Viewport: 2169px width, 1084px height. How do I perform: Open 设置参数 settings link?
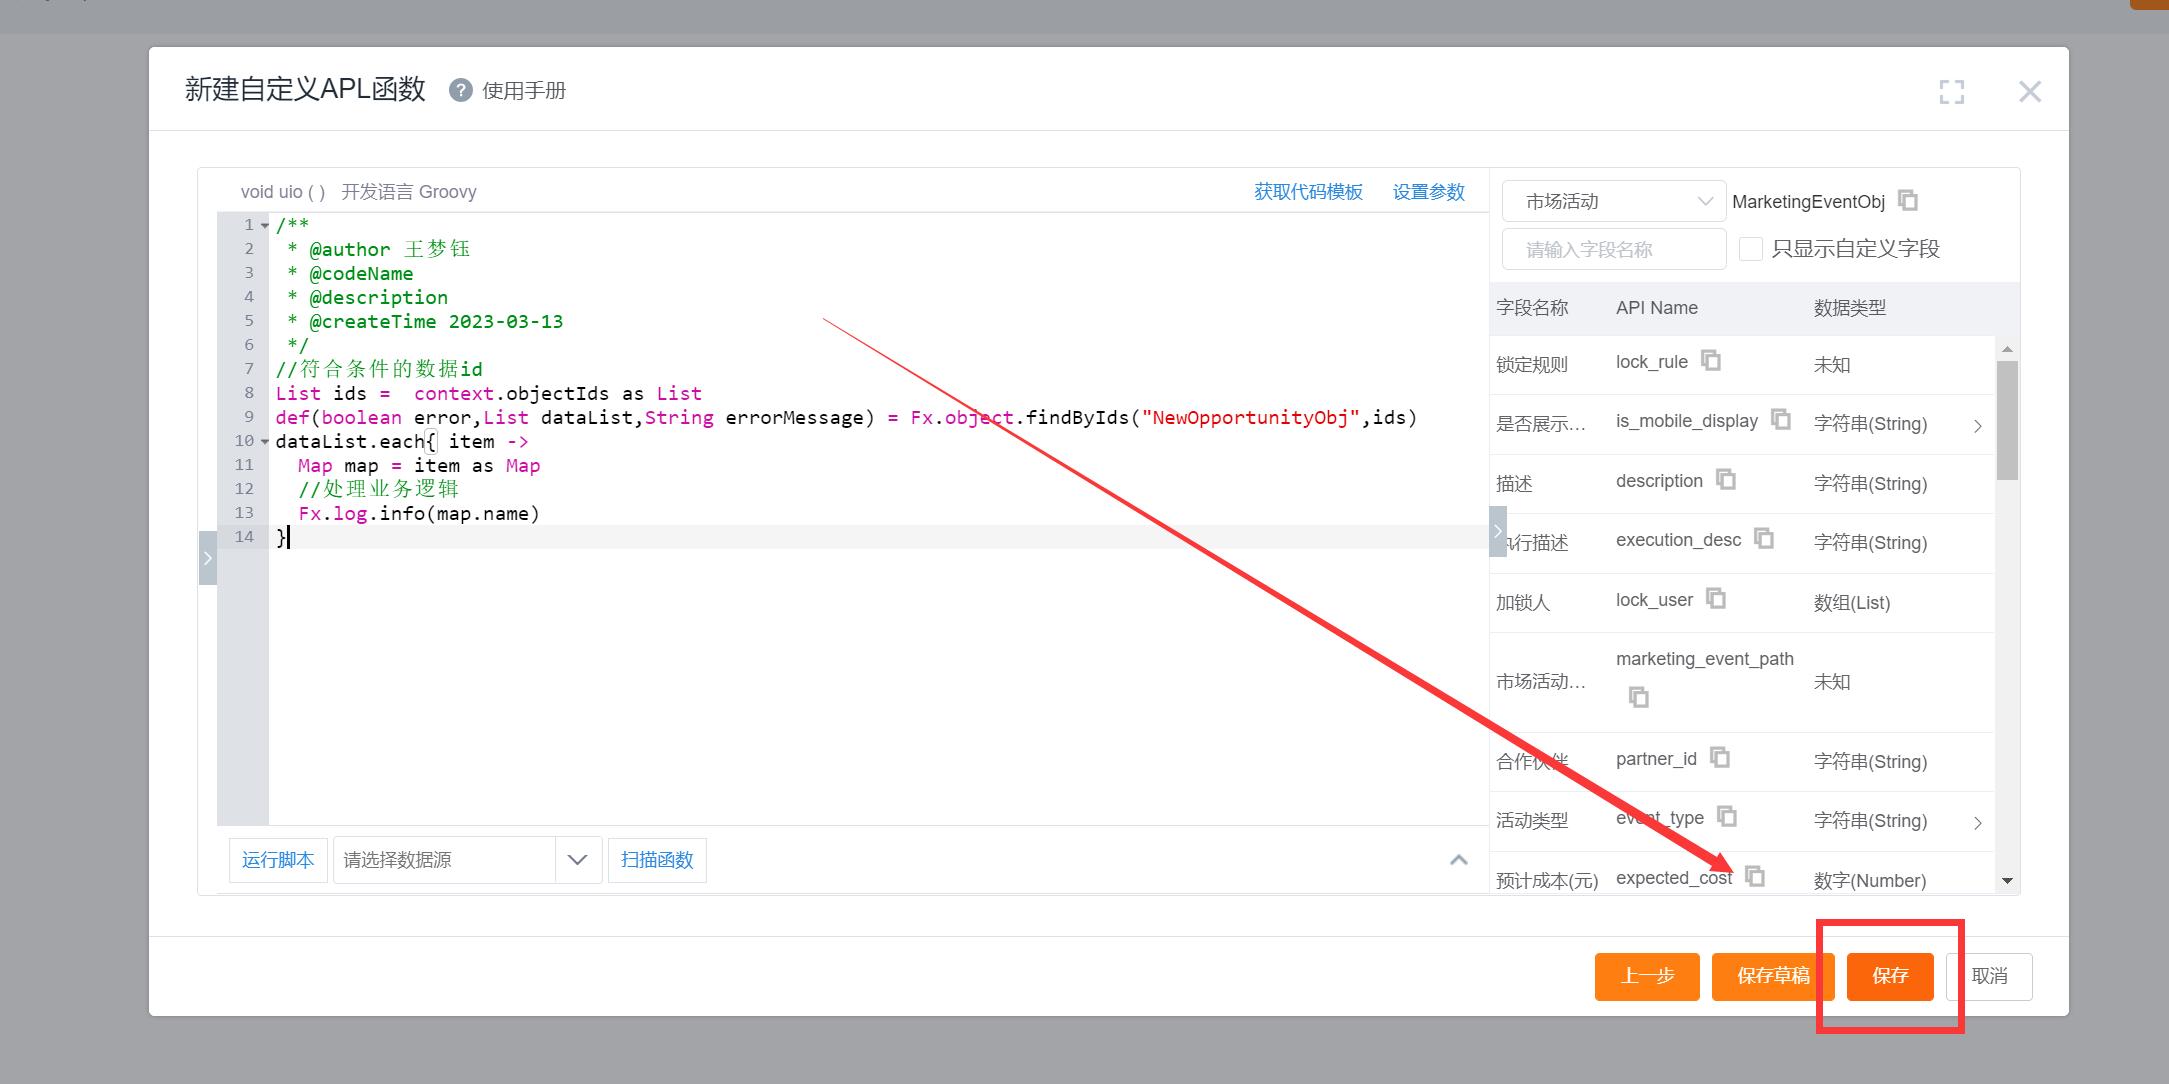[x=1428, y=192]
